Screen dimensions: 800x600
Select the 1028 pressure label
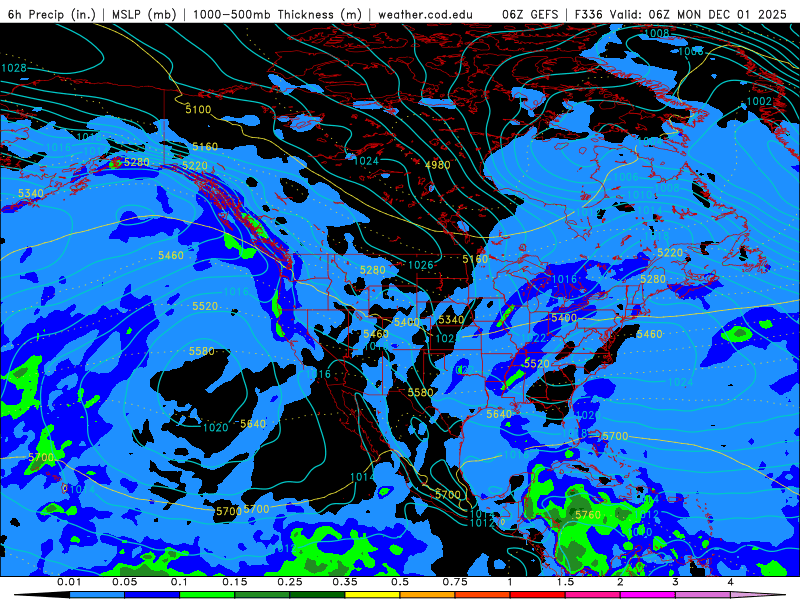point(14,68)
